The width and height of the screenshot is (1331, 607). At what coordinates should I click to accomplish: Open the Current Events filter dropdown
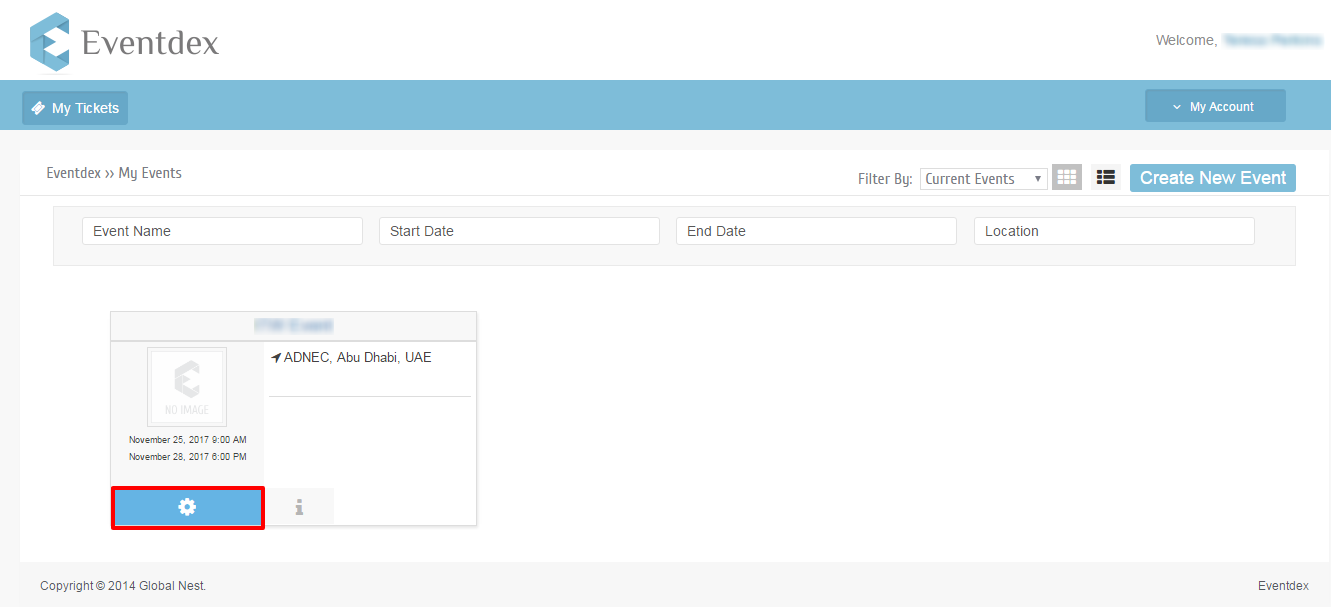tap(983, 179)
